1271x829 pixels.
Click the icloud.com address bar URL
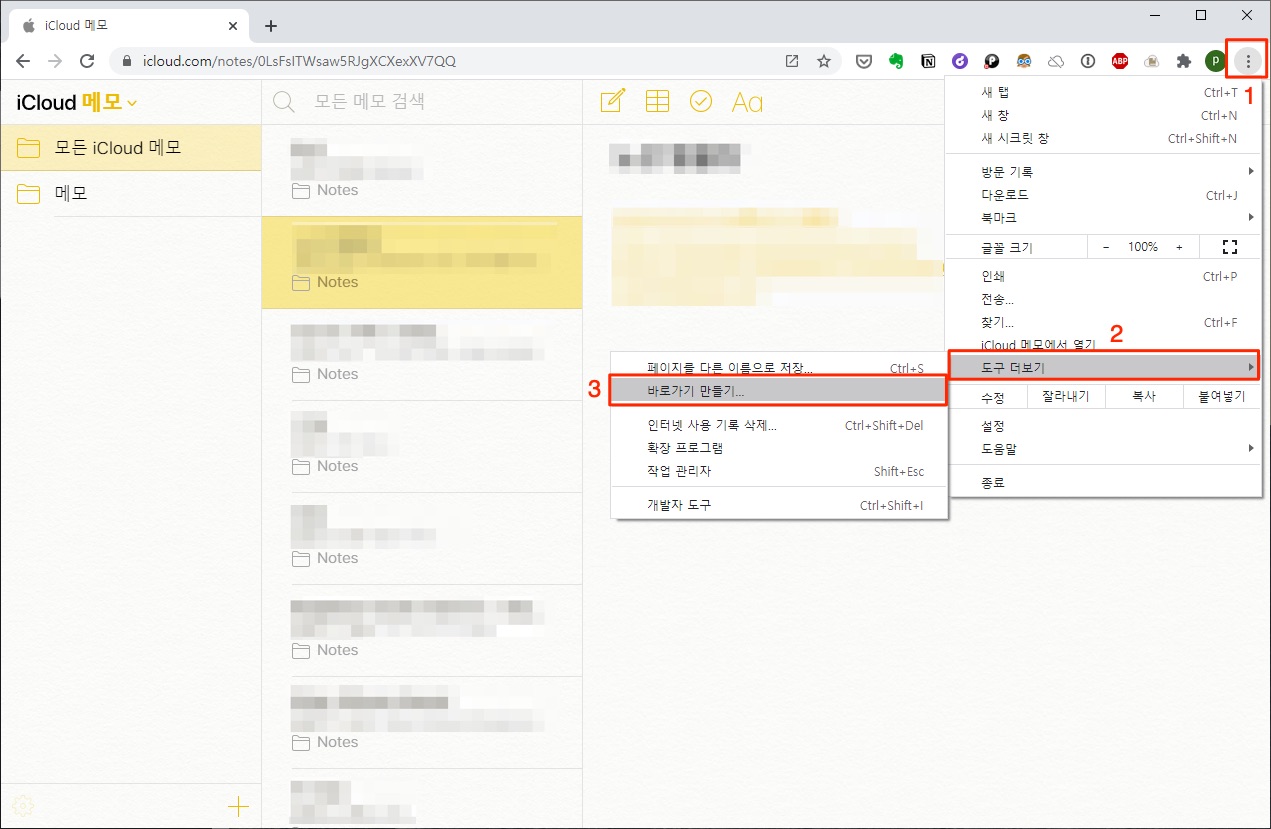pyautogui.click(x=299, y=61)
